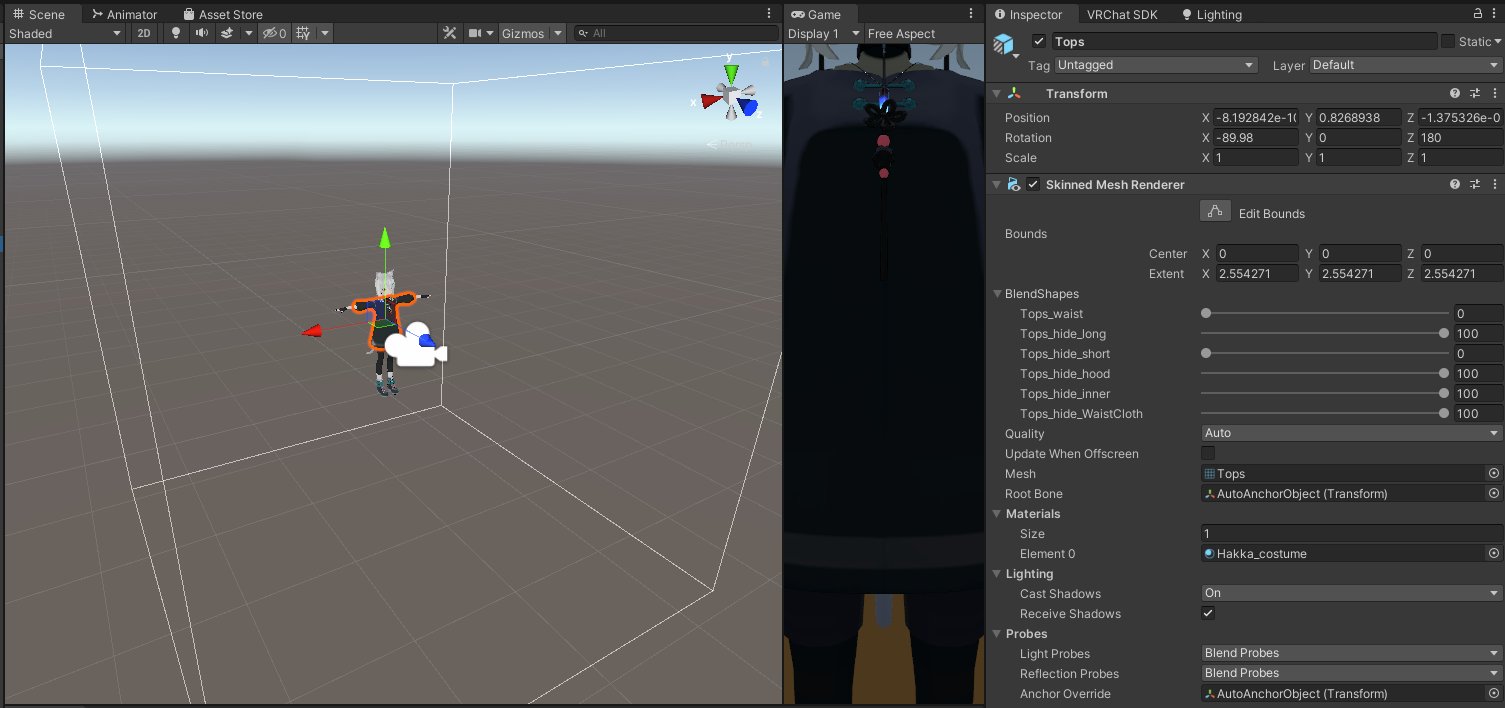Open the Tag dropdown showing Untagged
The image size is (1505, 708).
pyautogui.click(x=1155, y=64)
